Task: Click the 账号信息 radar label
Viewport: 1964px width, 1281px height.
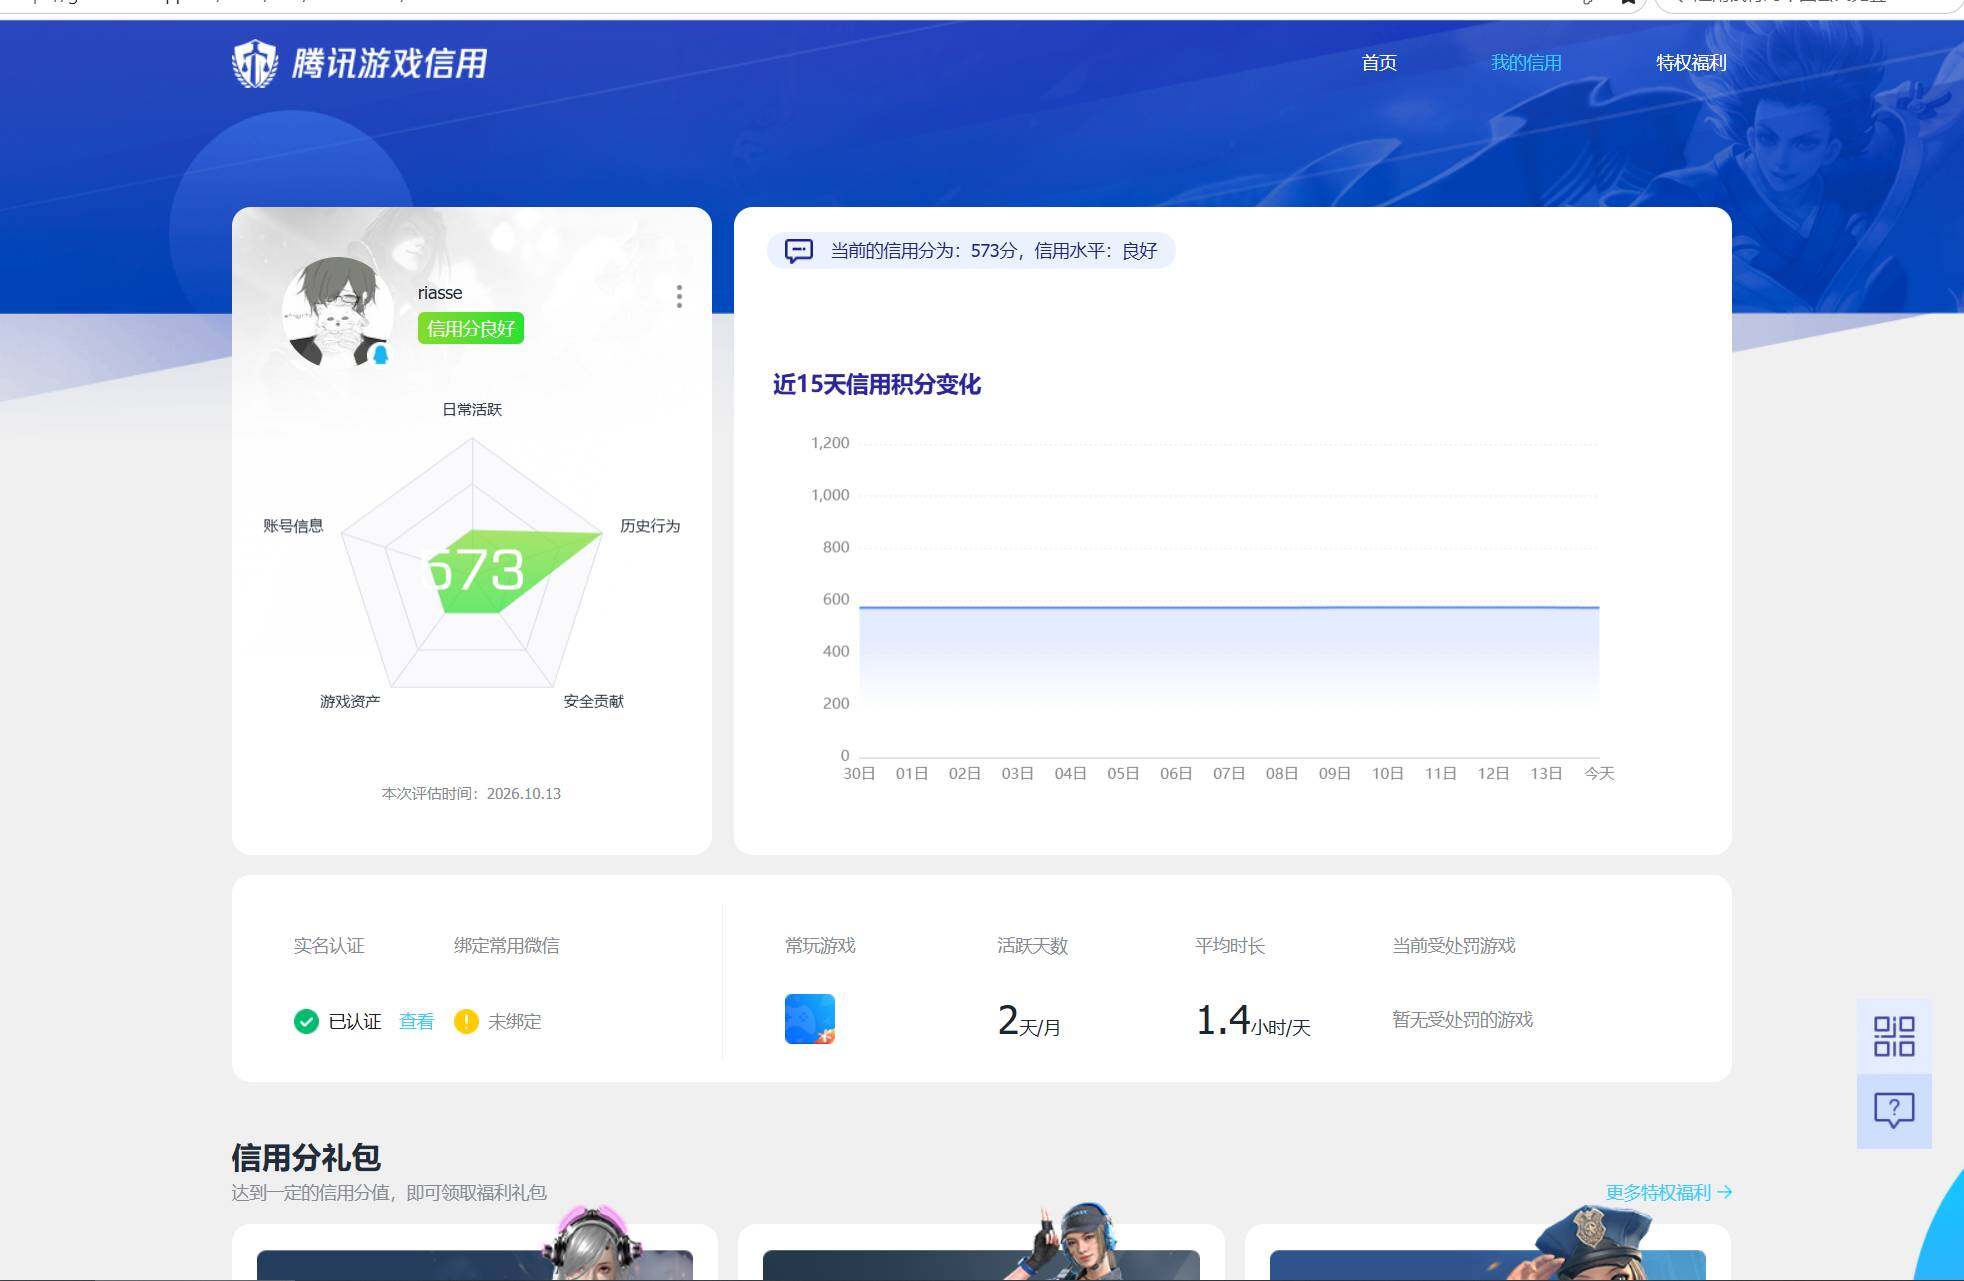Action: [x=293, y=525]
